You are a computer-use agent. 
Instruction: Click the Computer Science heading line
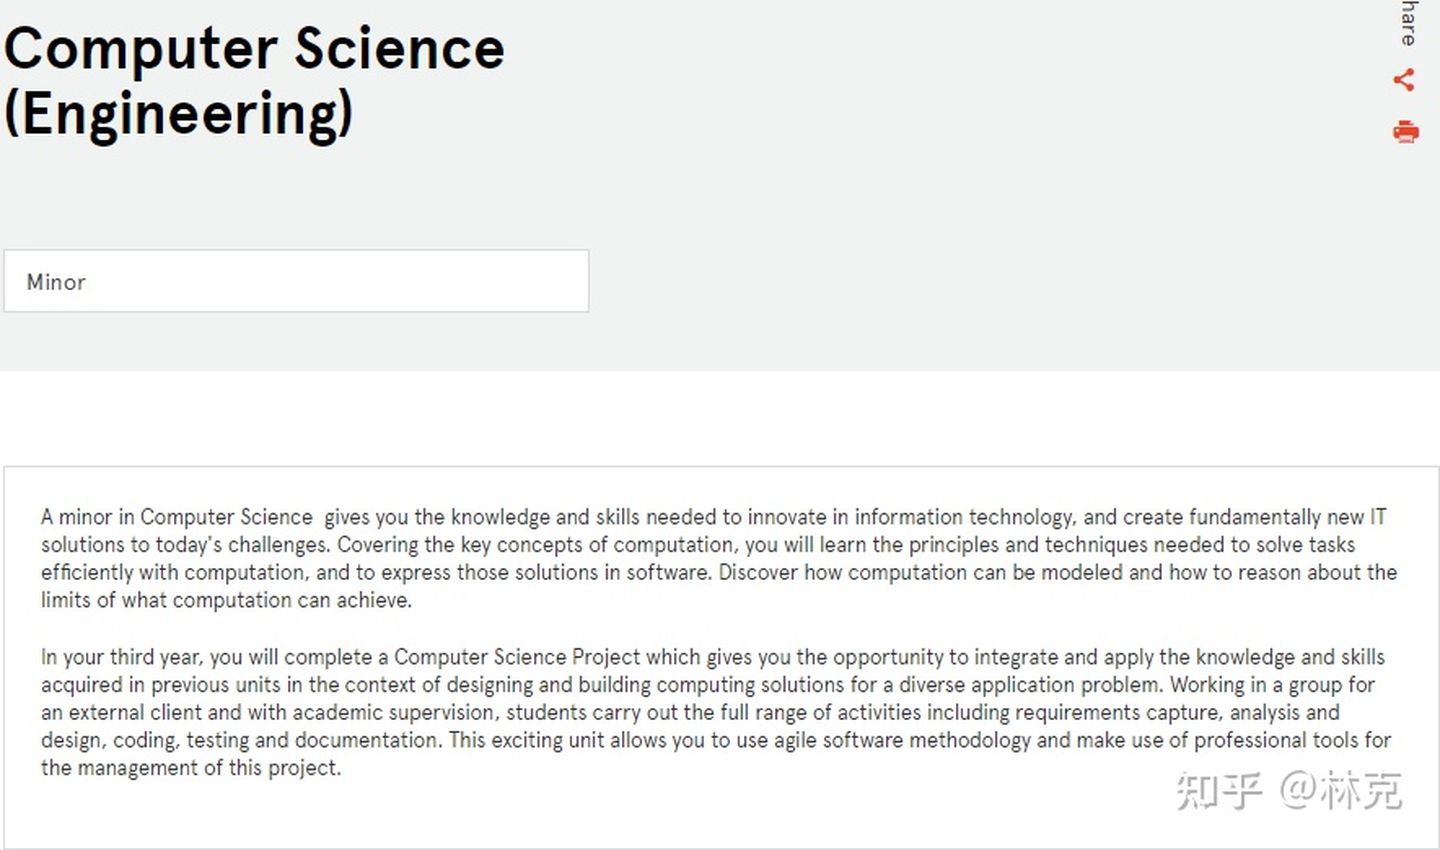click(x=254, y=47)
